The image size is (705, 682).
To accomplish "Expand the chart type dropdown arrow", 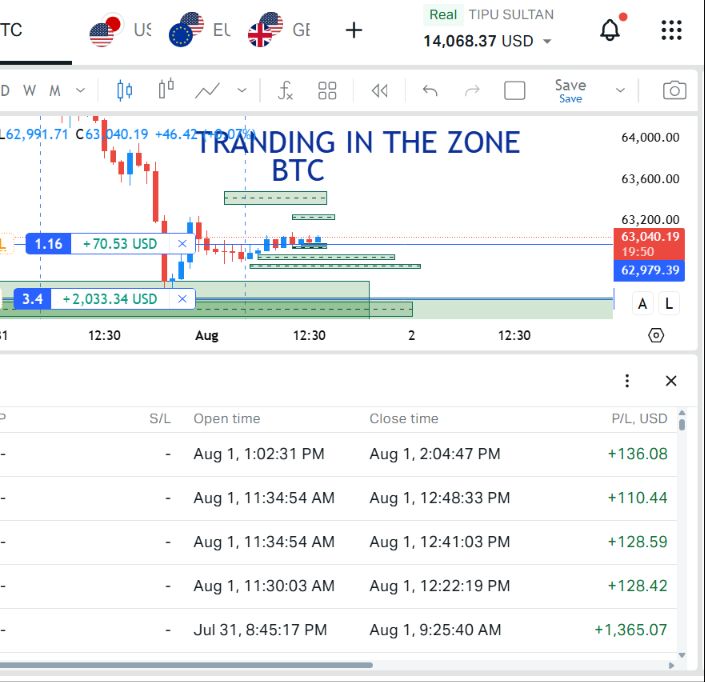I will tap(242, 90).
